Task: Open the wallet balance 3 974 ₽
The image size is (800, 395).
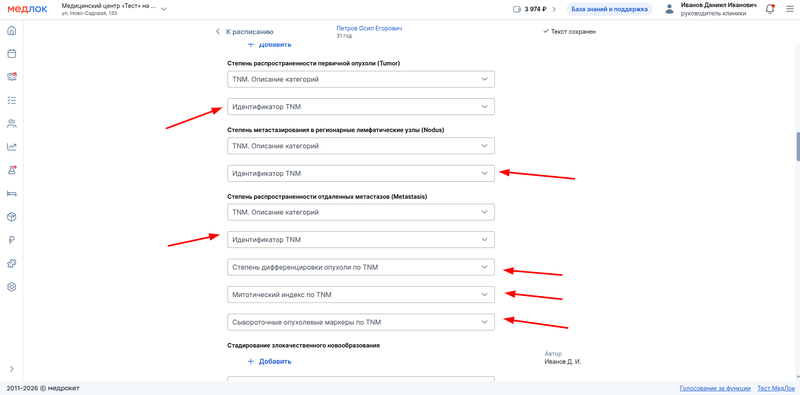Action: (x=534, y=9)
